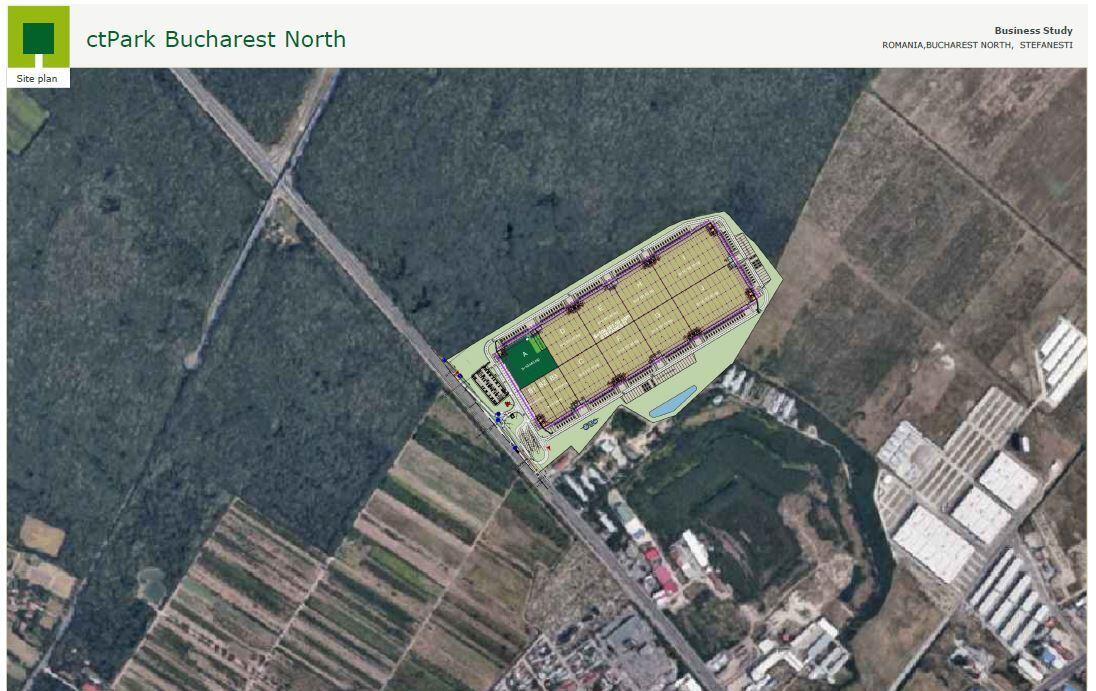
Task: Click the green ctPark tree logo
Action: pos(38,38)
